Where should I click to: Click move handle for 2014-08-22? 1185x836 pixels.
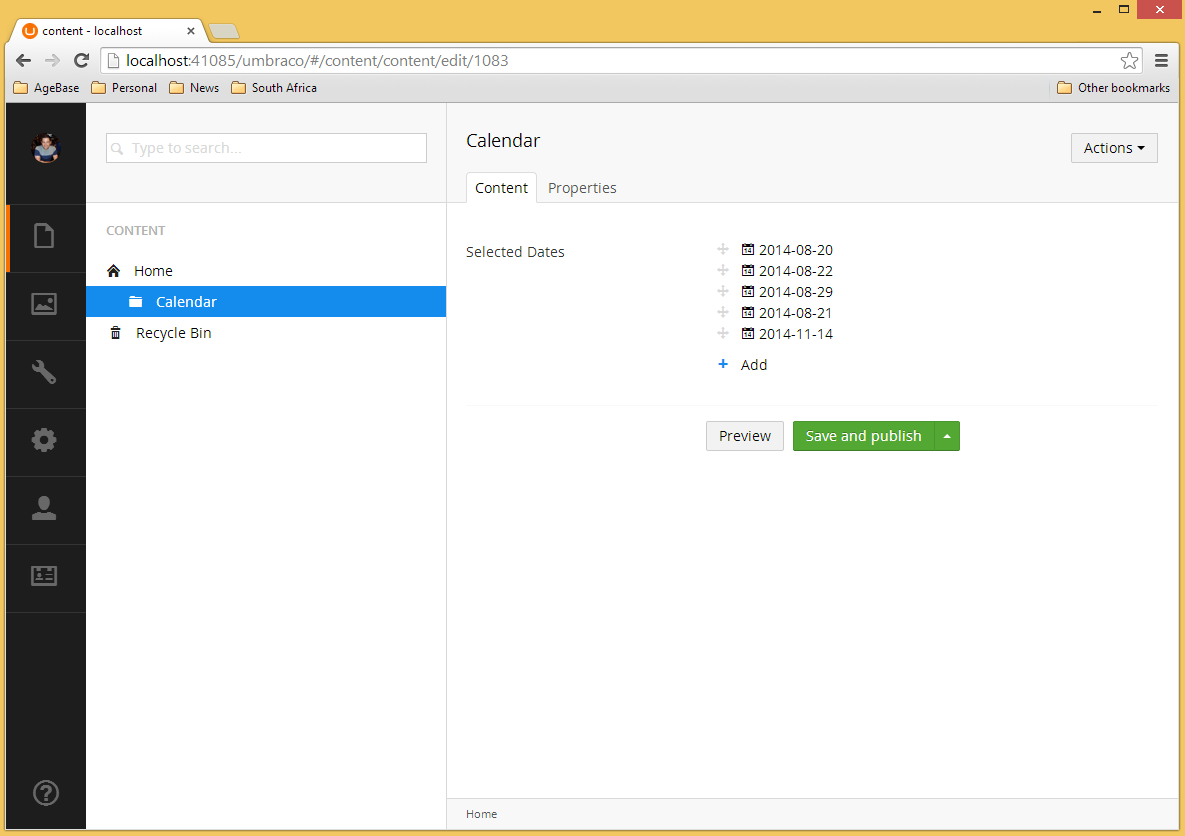click(723, 271)
